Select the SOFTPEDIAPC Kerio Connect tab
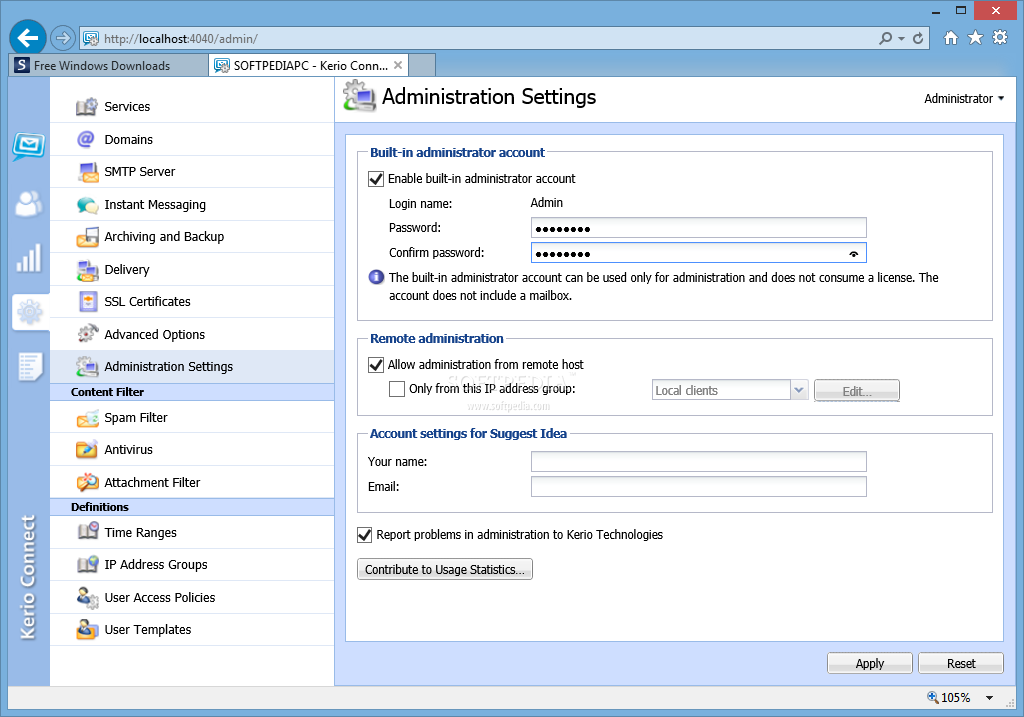The height and width of the screenshot is (717, 1024). (309, 65)
